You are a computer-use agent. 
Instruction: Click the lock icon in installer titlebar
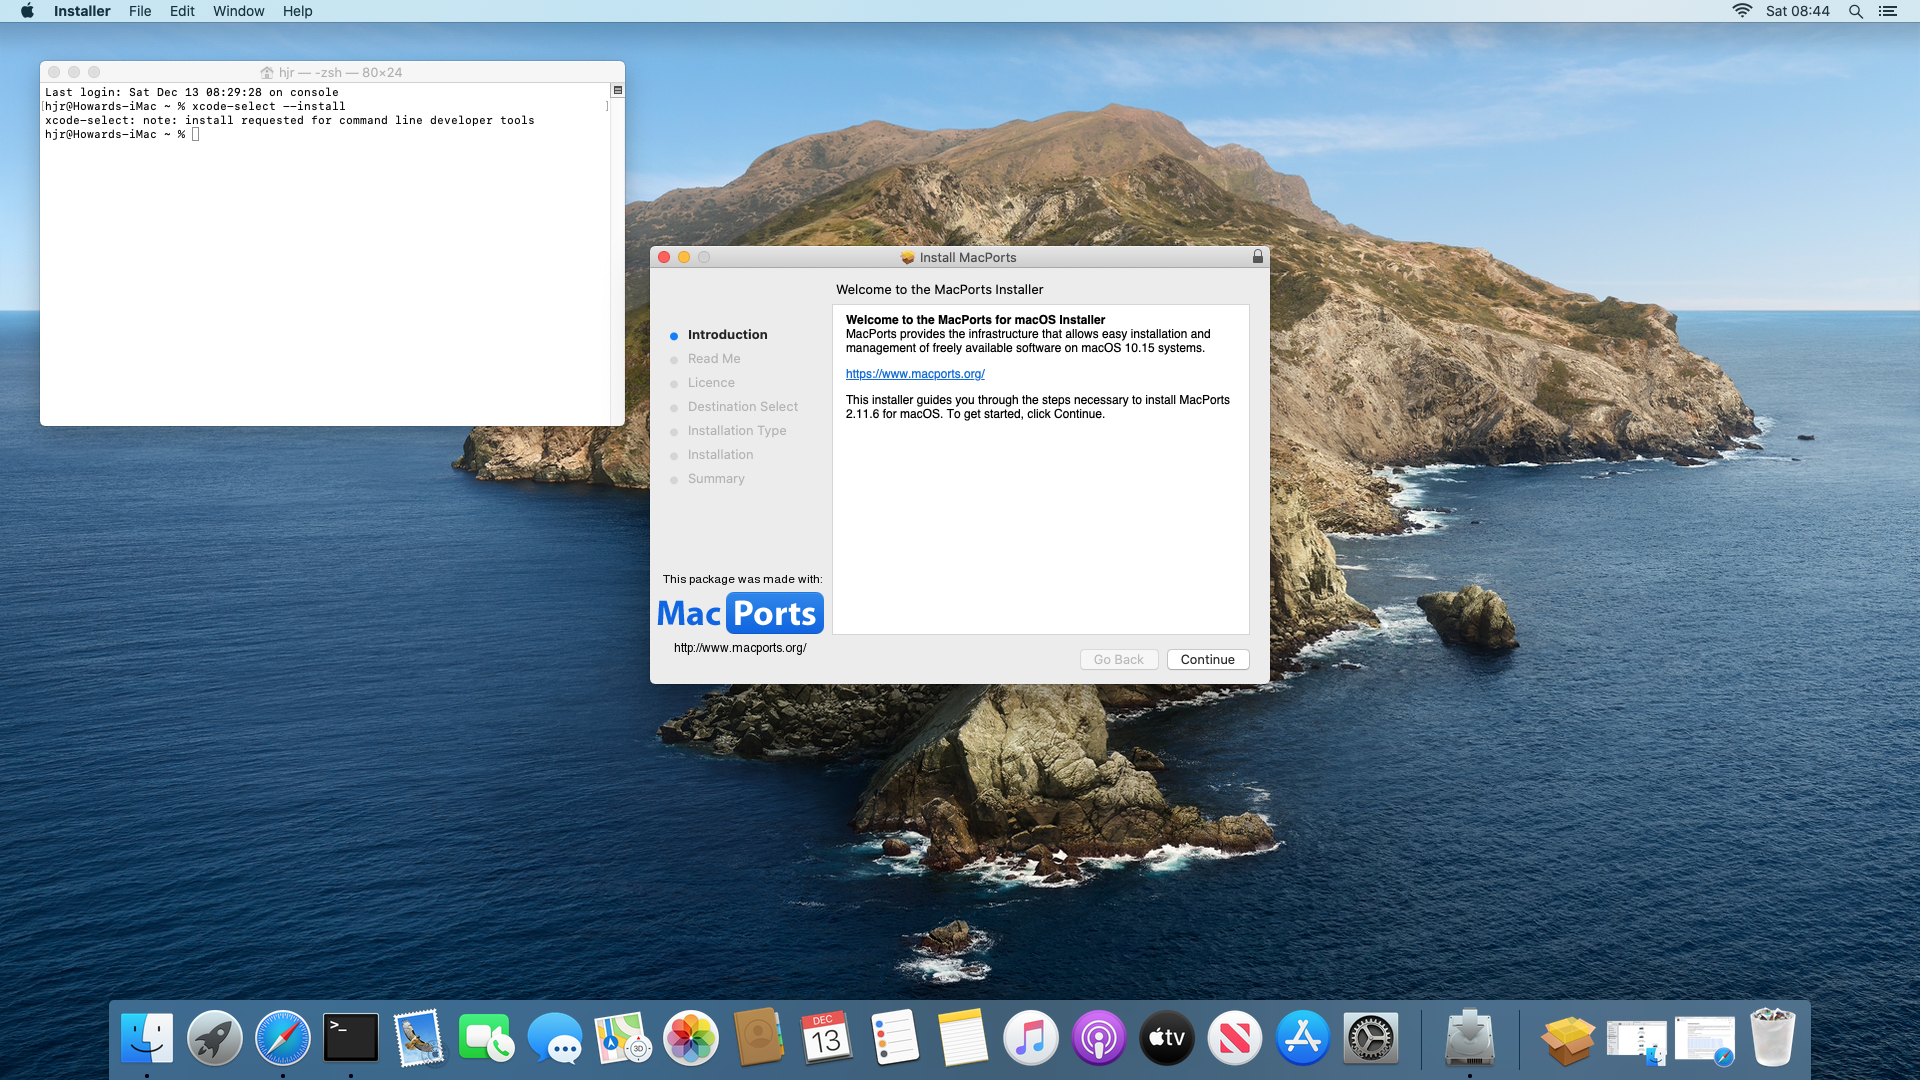pos(1258,257)
